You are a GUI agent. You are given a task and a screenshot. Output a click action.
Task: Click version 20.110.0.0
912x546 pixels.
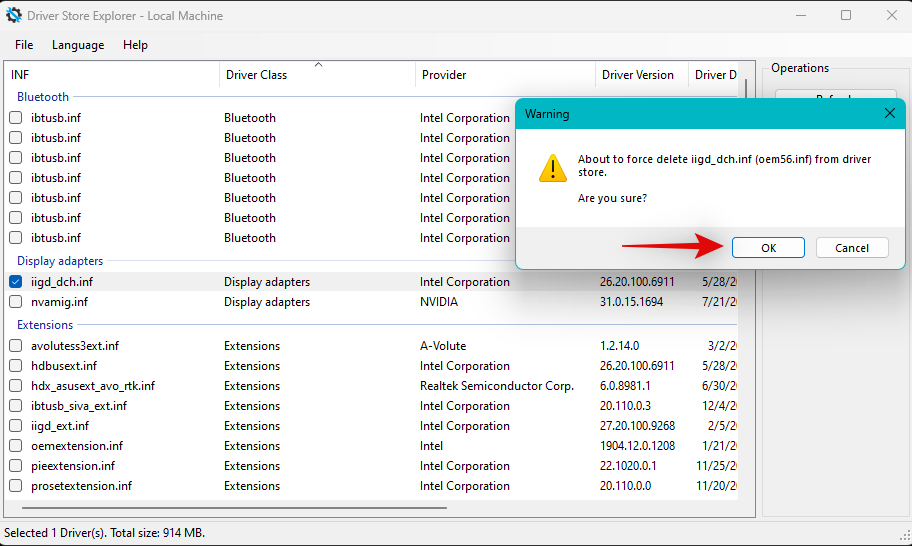[625, 486]
